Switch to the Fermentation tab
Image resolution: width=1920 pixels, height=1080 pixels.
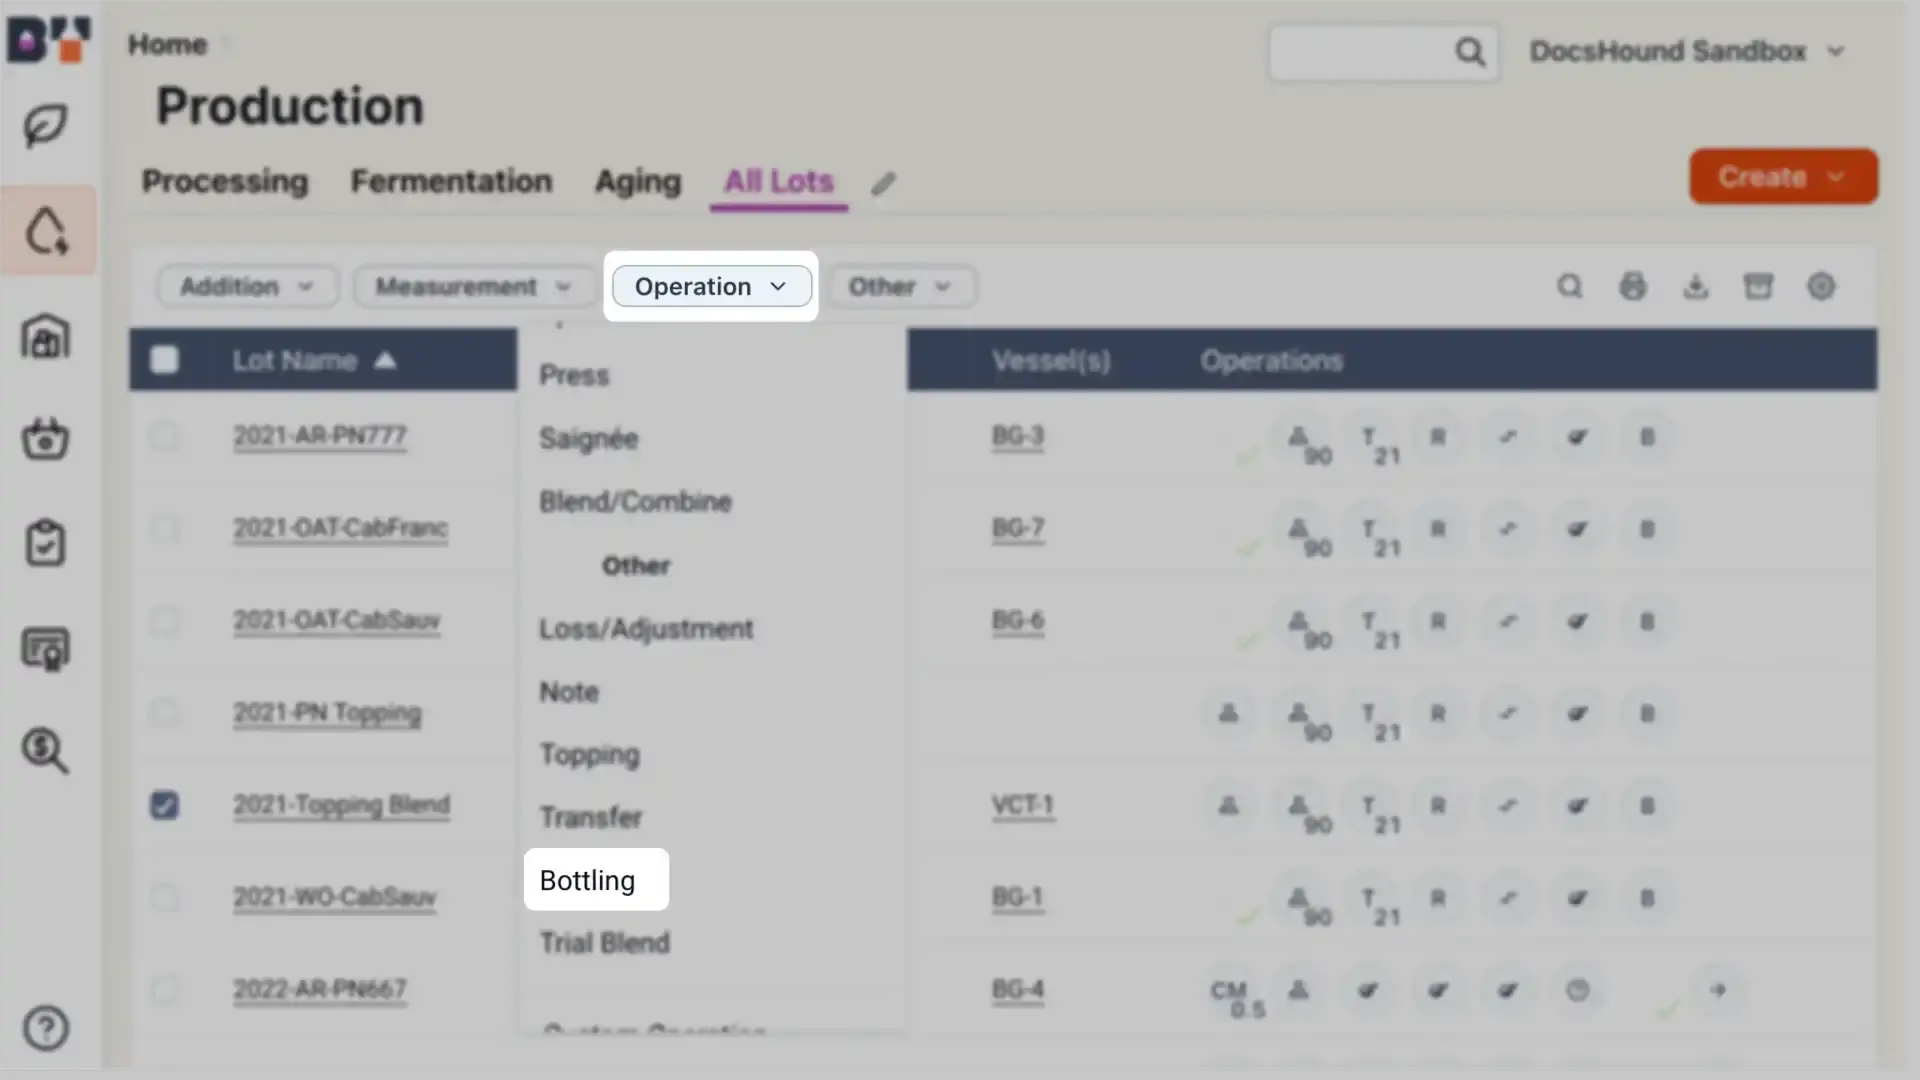click(x=452, y=179)
